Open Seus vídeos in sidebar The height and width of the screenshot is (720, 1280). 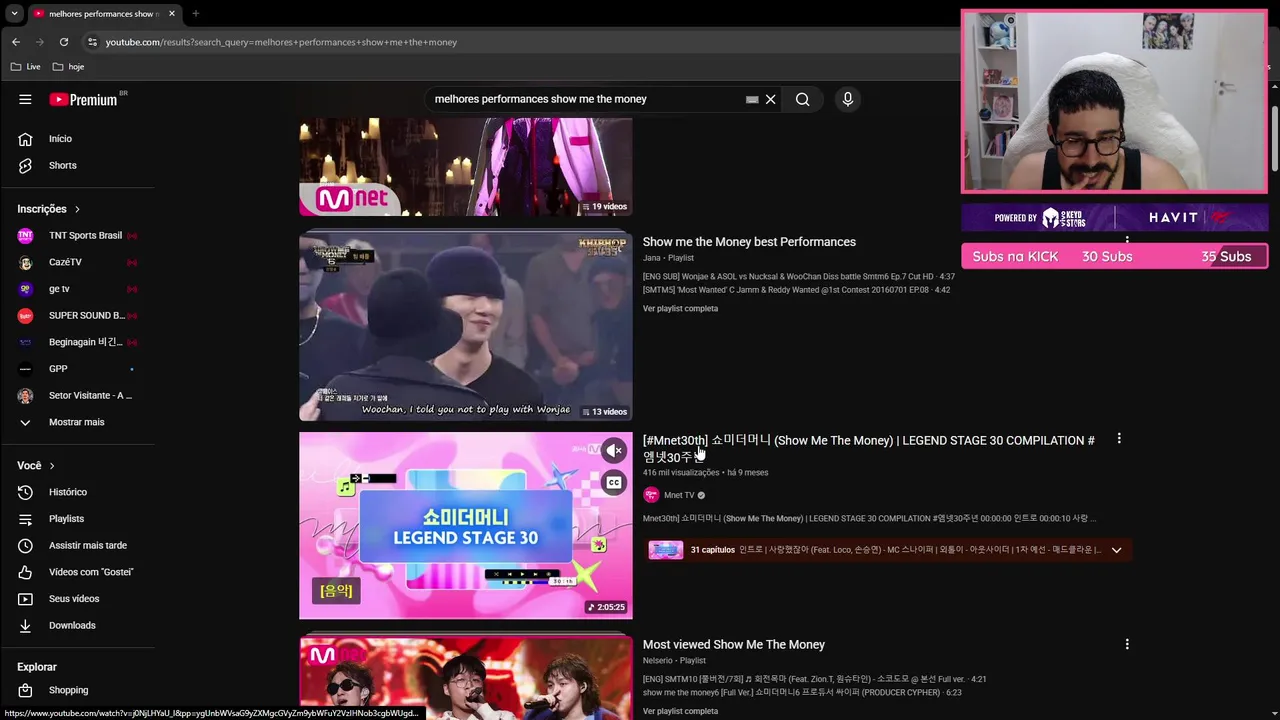click(x=76, y=599)
